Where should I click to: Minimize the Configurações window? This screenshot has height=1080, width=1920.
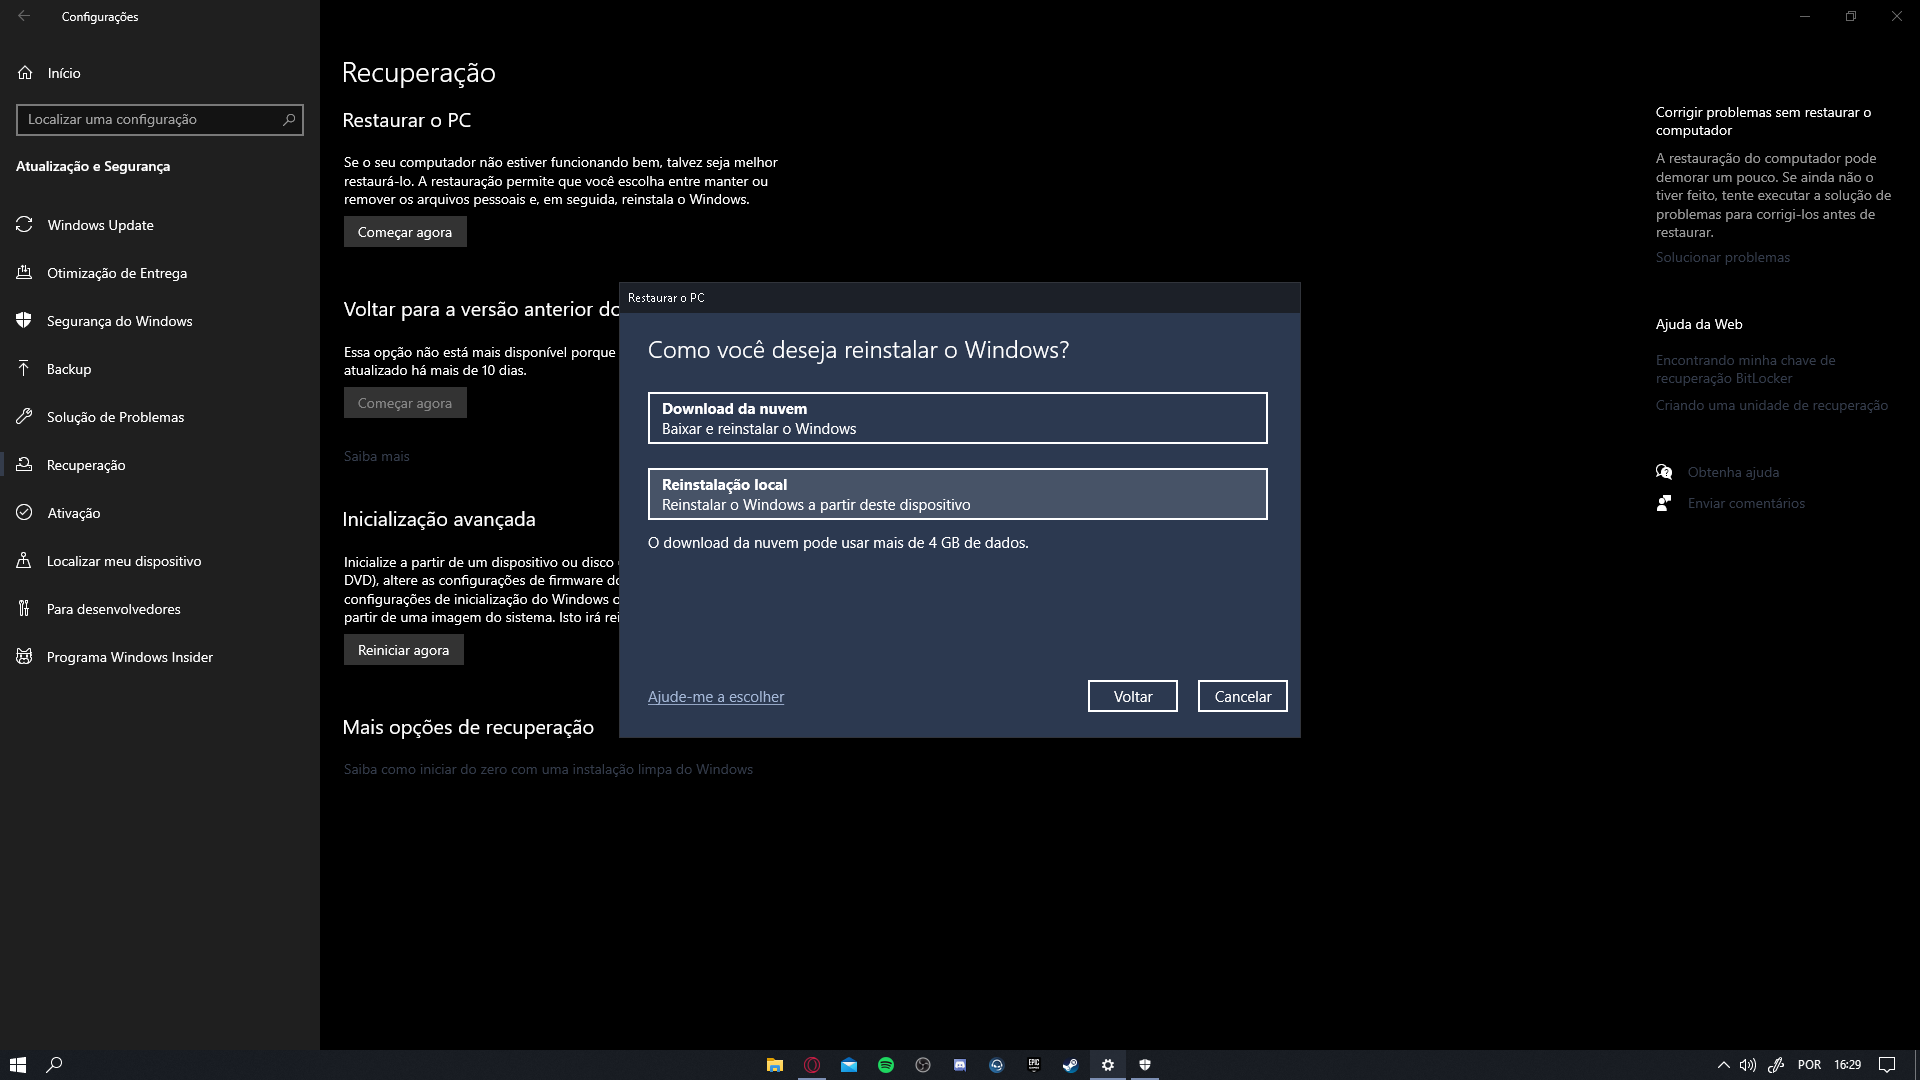1805,16
